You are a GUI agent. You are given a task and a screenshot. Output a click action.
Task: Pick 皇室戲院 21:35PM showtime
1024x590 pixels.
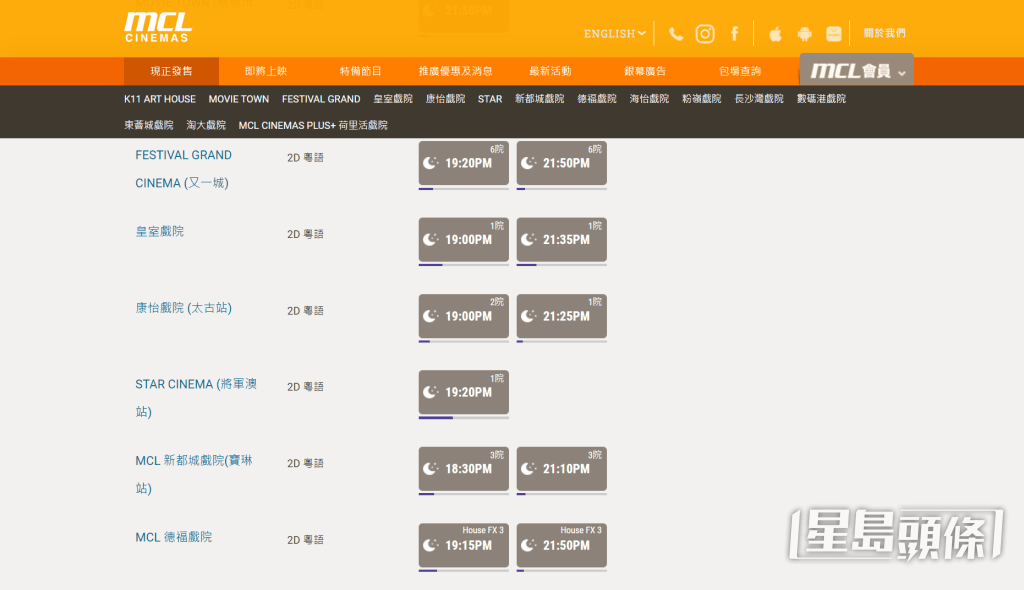click(562, 240)
